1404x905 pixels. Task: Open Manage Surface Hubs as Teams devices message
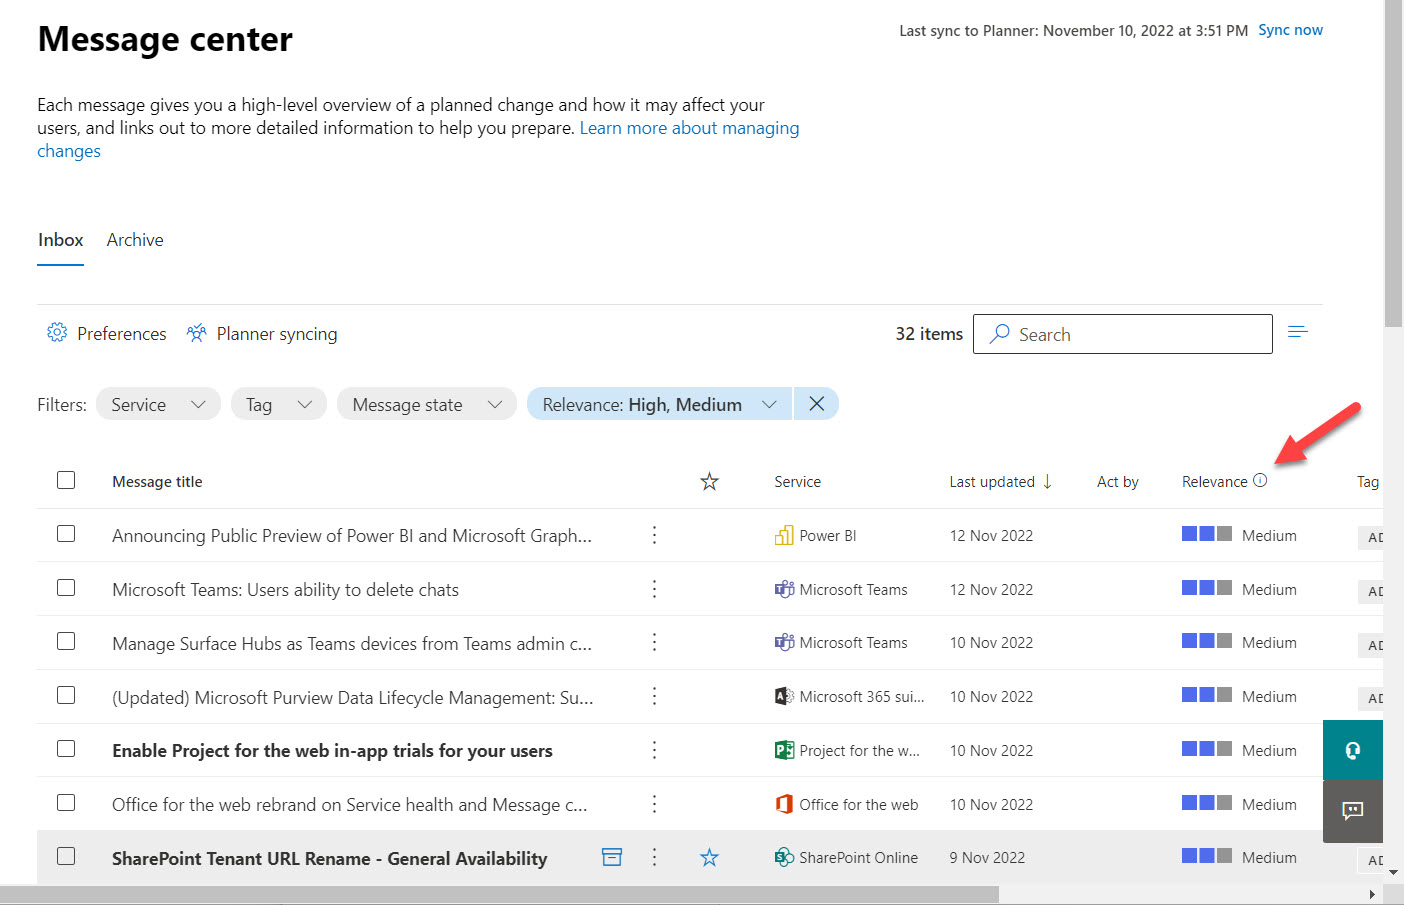tap(352, 644)
